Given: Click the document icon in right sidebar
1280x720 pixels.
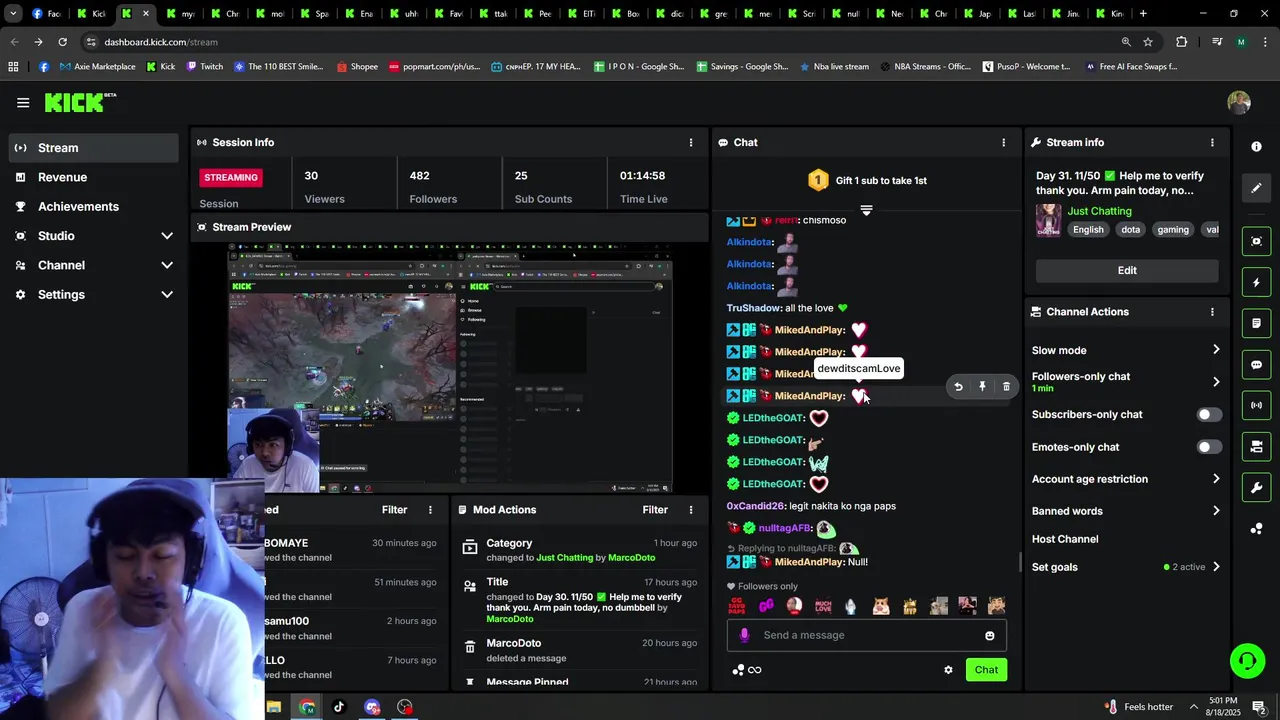Looking at the screenshot, I should 1256,323.
